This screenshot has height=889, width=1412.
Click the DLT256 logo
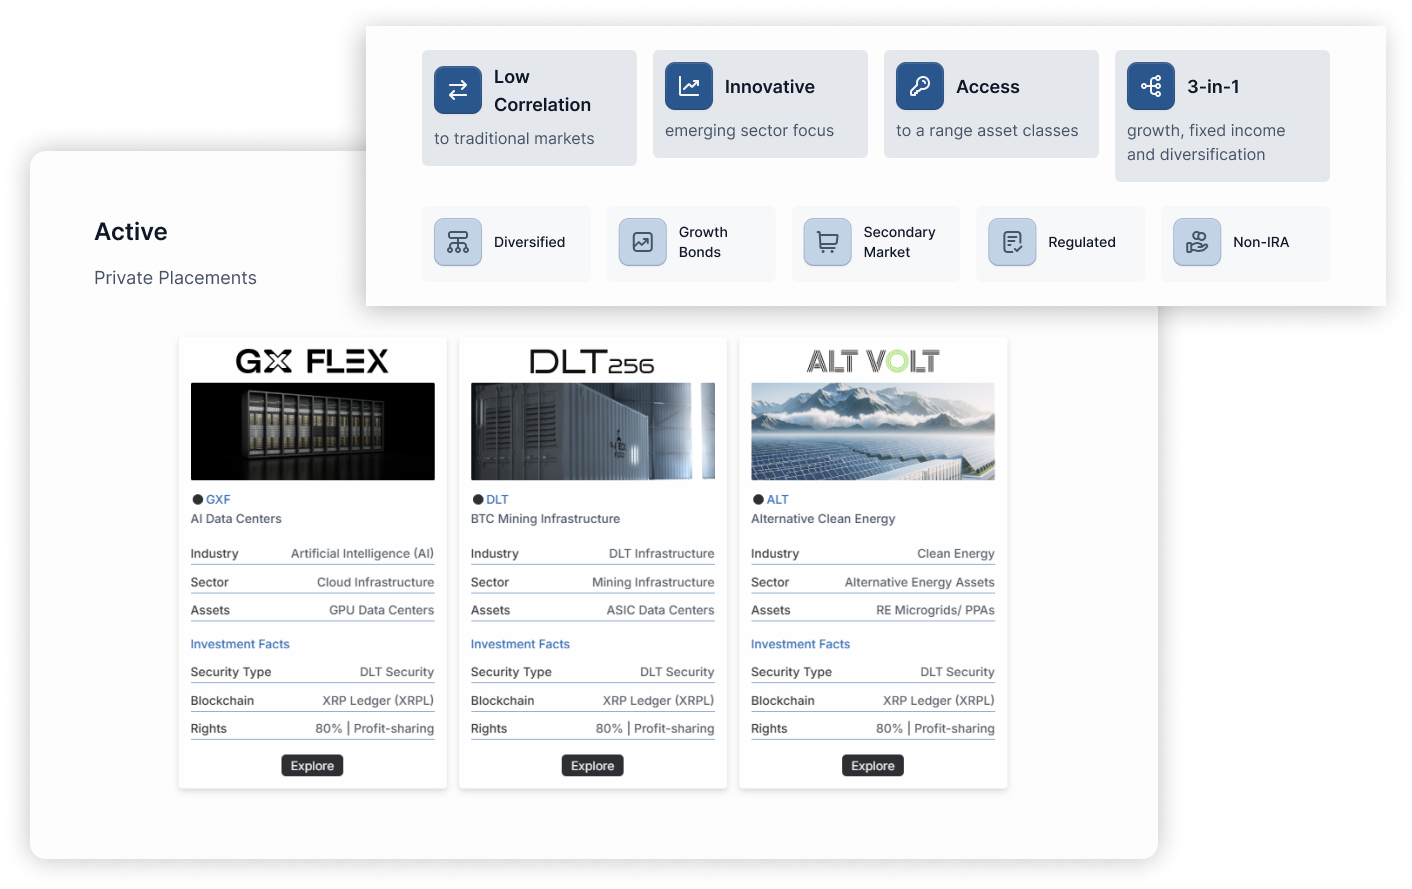tap(592, 362)
